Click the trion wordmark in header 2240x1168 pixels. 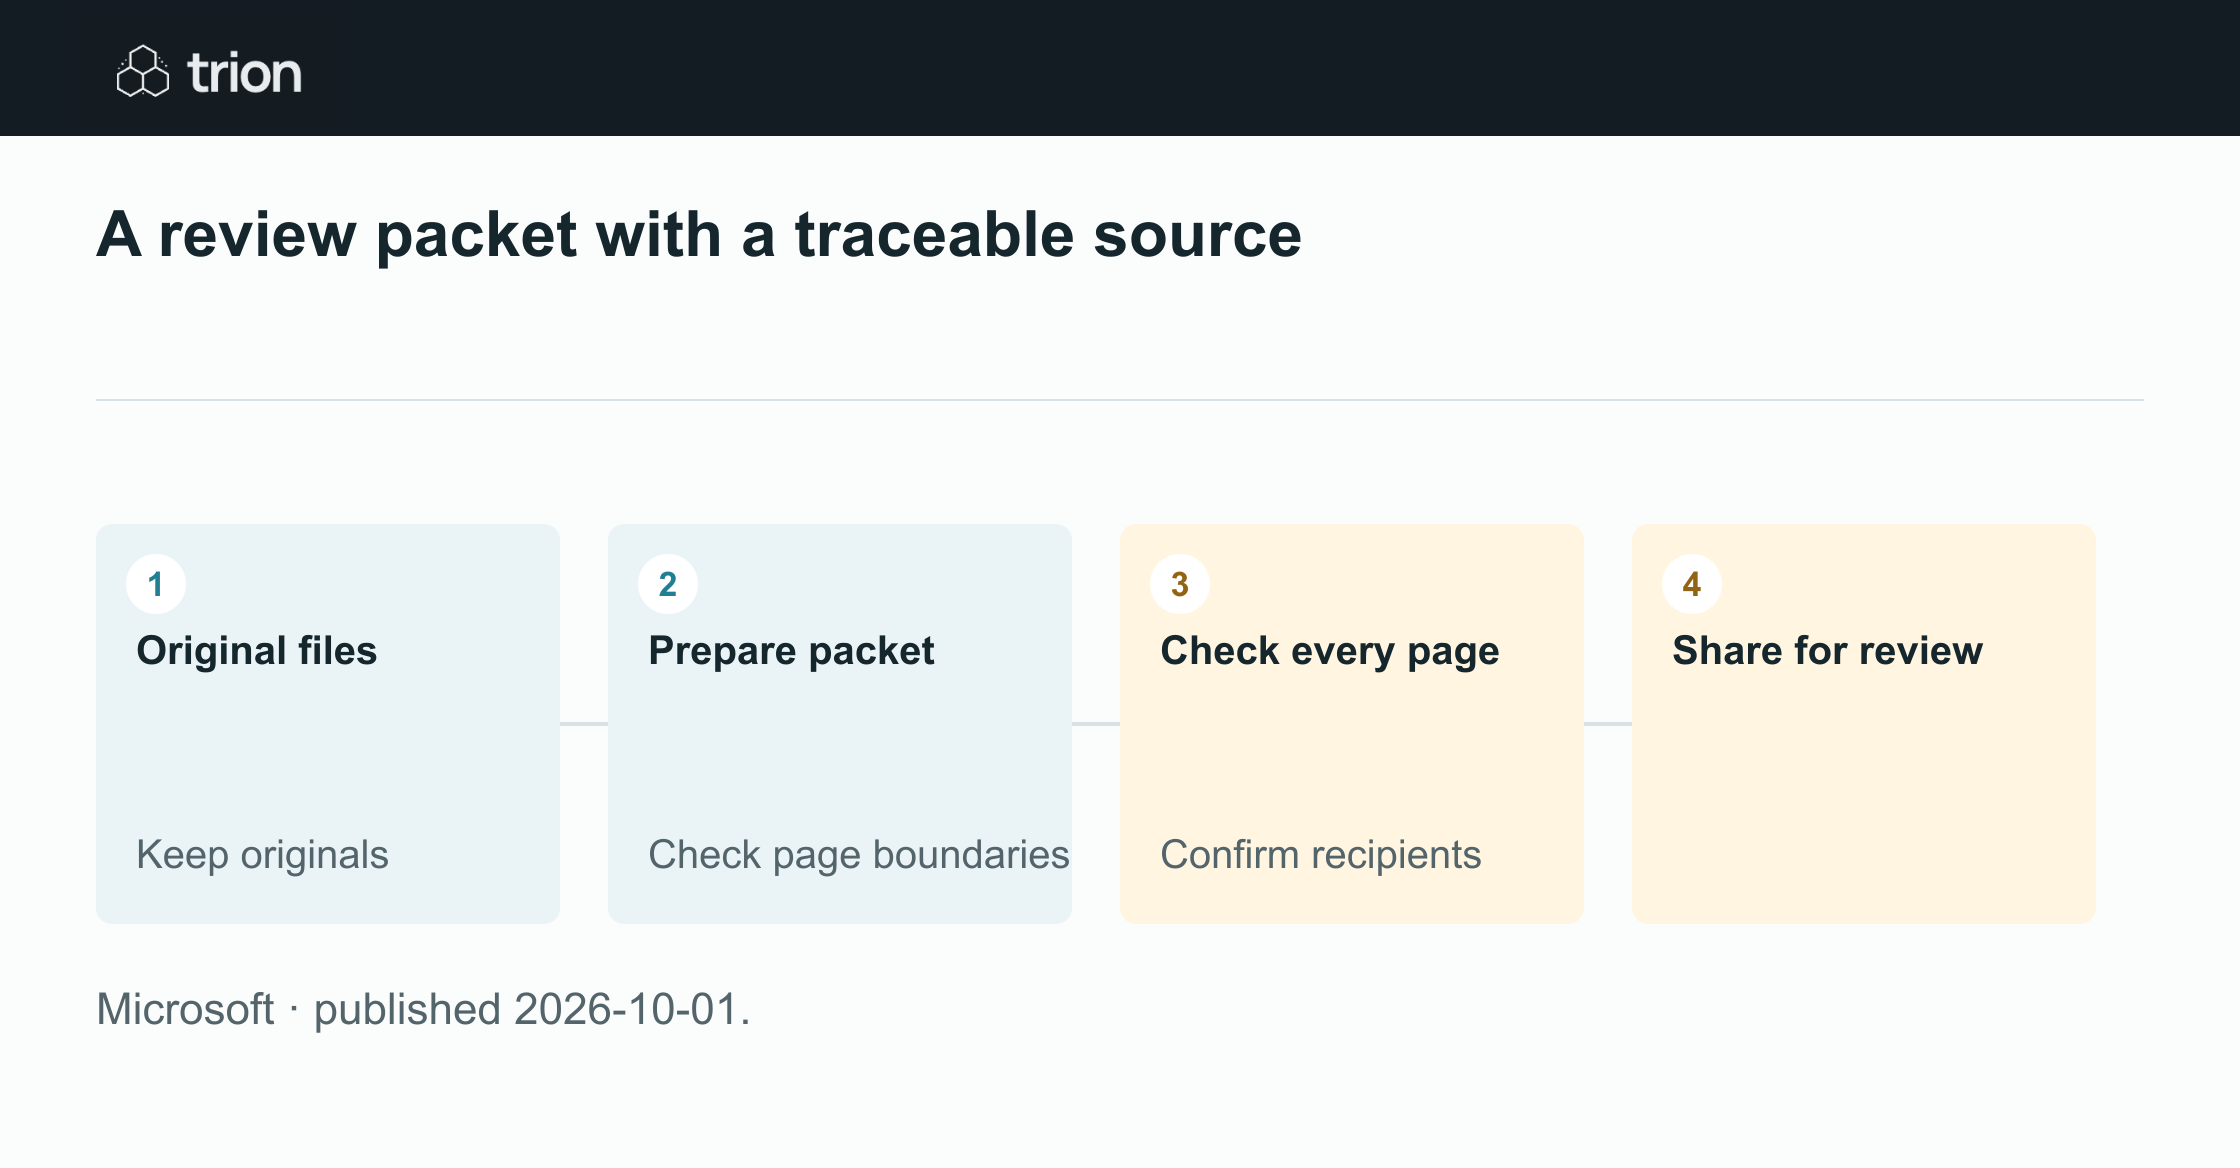click(x=245, y=74)
